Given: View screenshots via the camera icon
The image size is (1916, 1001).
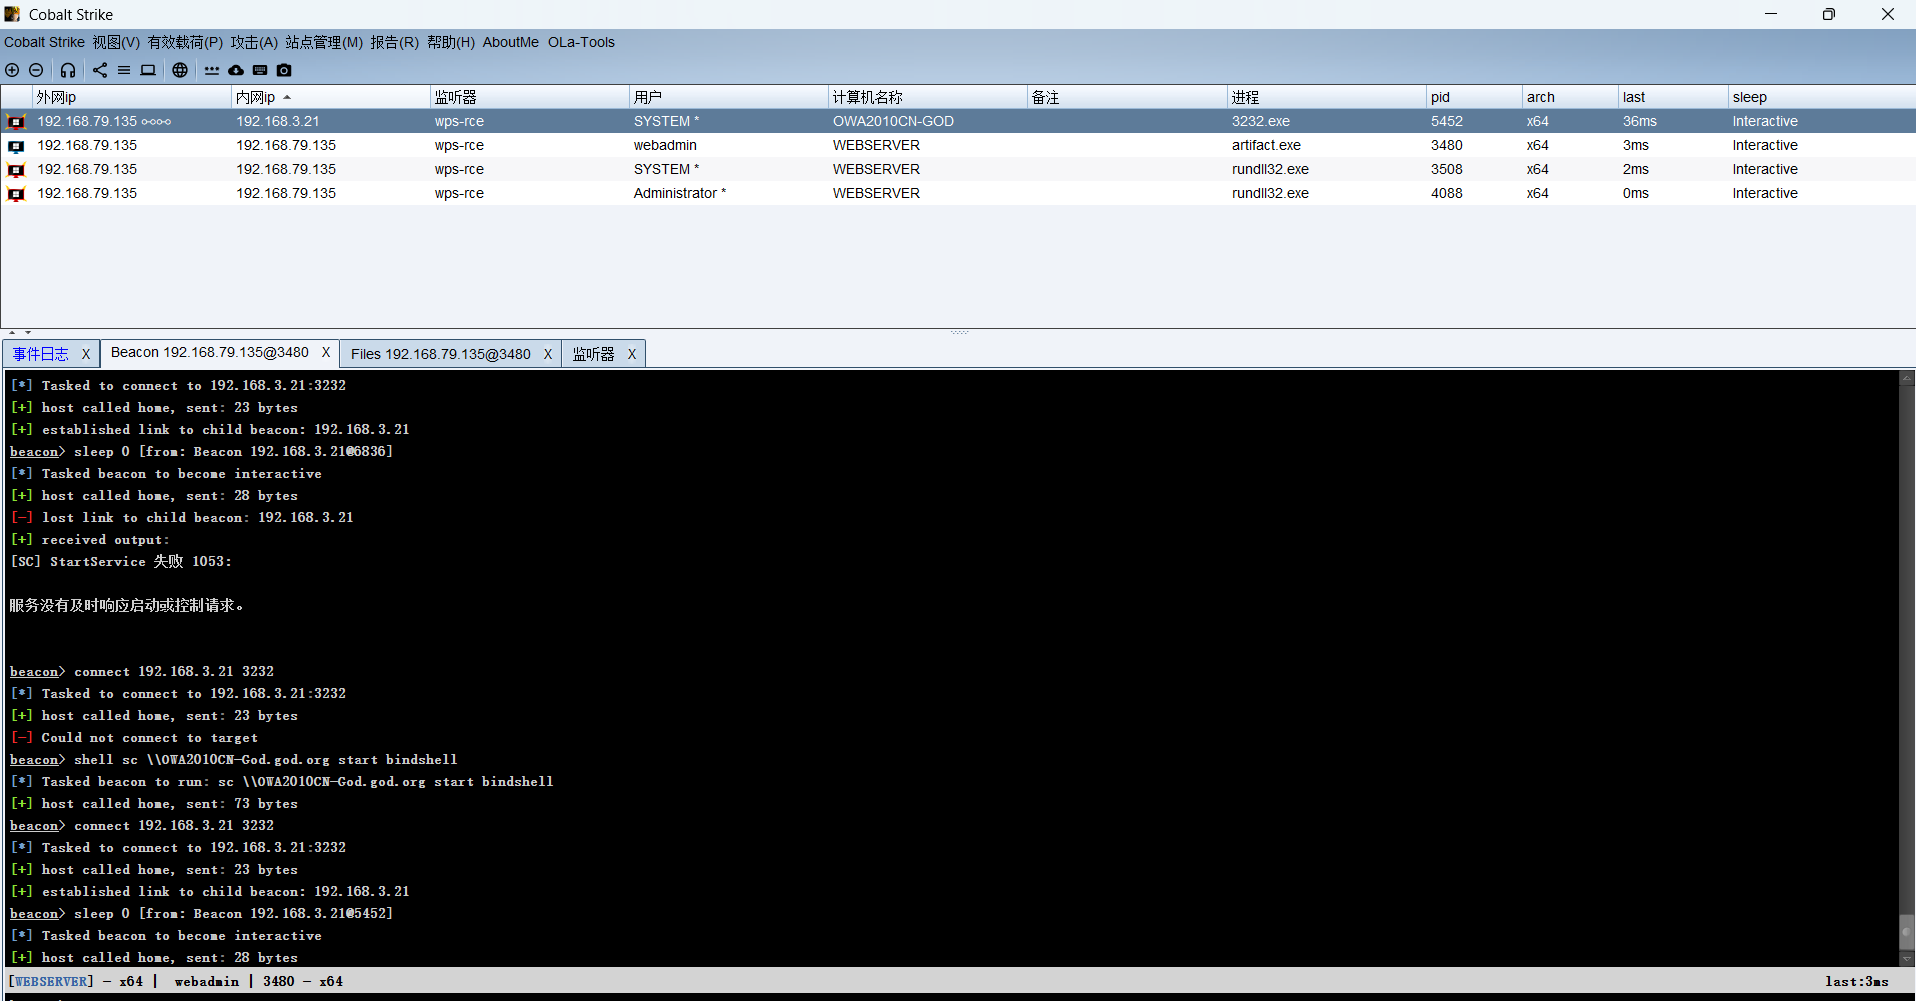Looking at the screenshot, I should pyautogui.click(x=284, y=70).
